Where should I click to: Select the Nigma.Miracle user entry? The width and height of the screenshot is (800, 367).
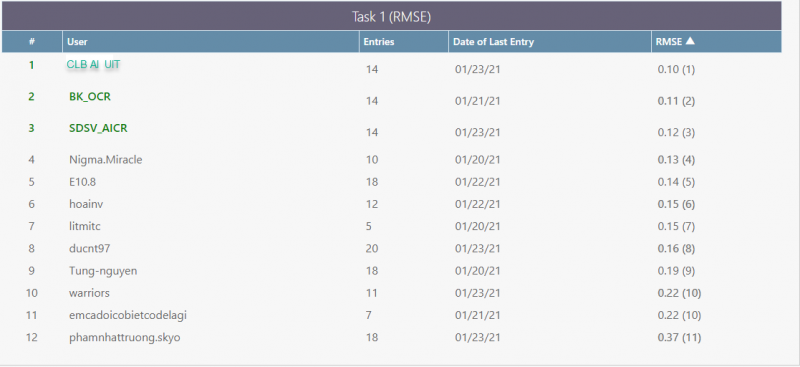106,160
